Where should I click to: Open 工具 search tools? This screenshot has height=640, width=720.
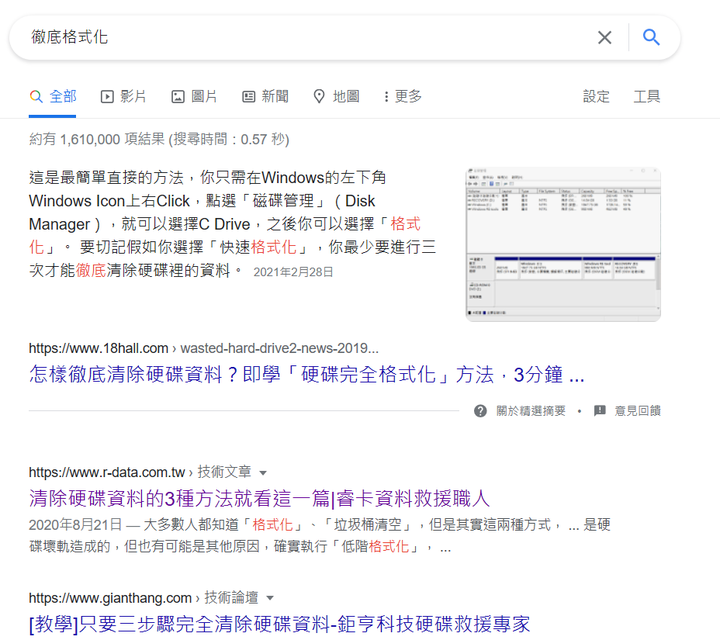pyautogui.click(x=647, y=96)
